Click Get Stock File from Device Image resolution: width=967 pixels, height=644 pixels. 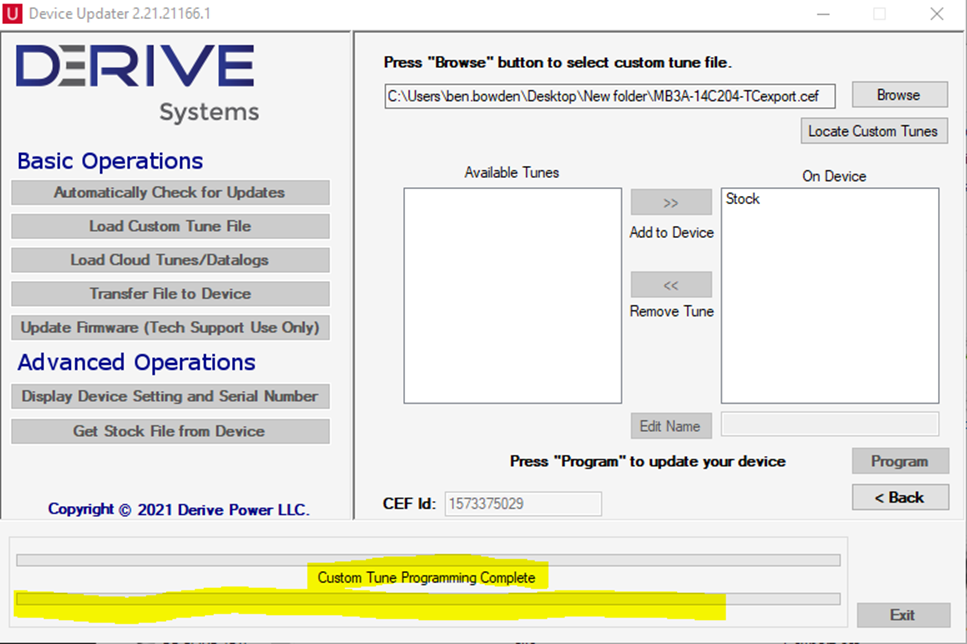(170, 431)
